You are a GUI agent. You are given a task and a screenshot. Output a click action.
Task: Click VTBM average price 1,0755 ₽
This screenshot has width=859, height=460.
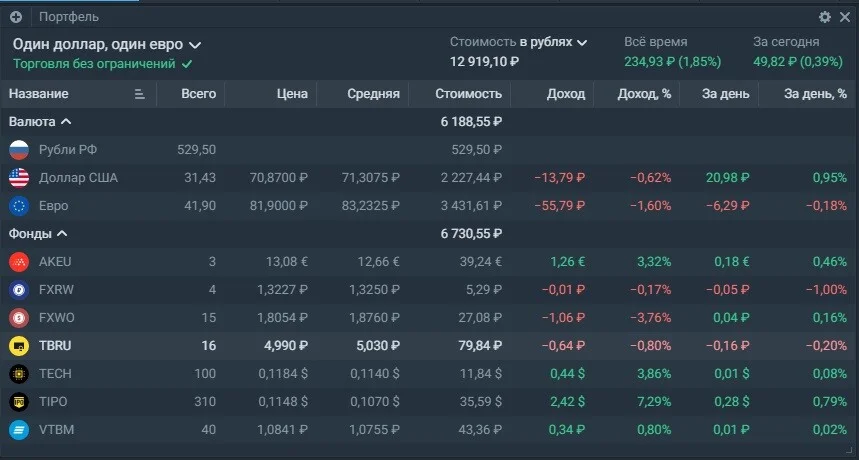click(375, 429)
